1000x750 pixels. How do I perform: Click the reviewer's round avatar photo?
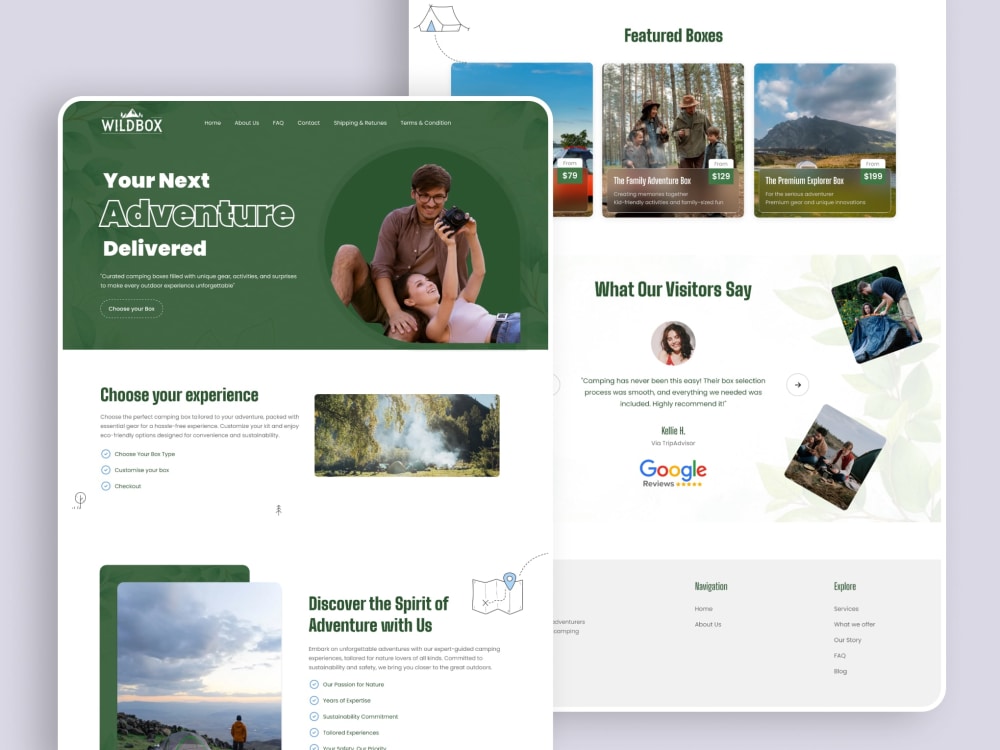[673, 343]
